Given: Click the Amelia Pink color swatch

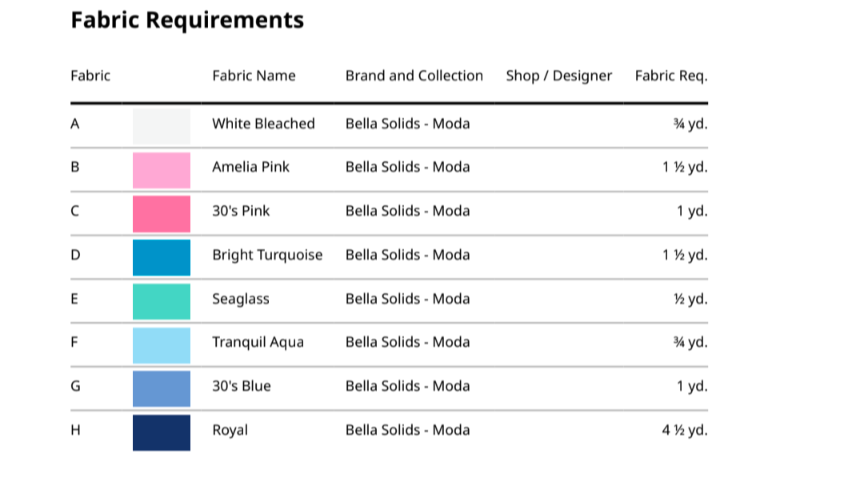Looking at the screenshot, I should pyautogui.click(x=161, y=170).
